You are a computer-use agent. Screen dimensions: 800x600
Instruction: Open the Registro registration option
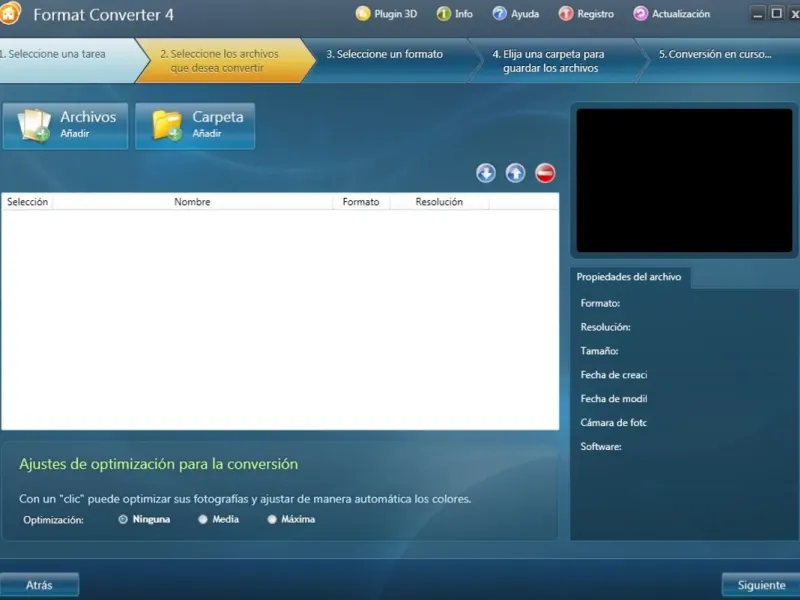tap(586, 14)
